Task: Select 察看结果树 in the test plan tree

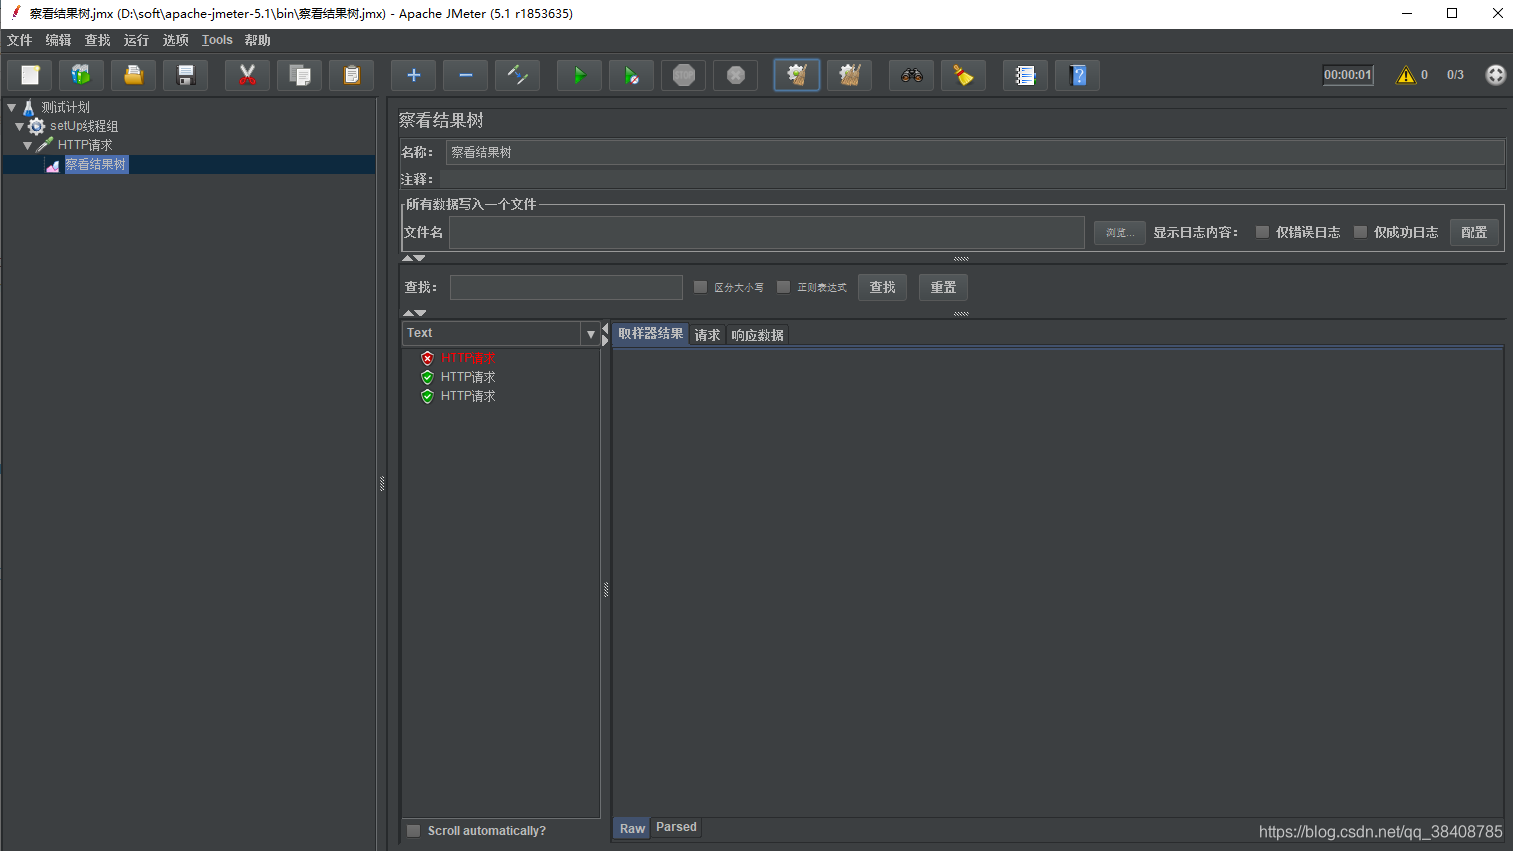Action: 96,165
